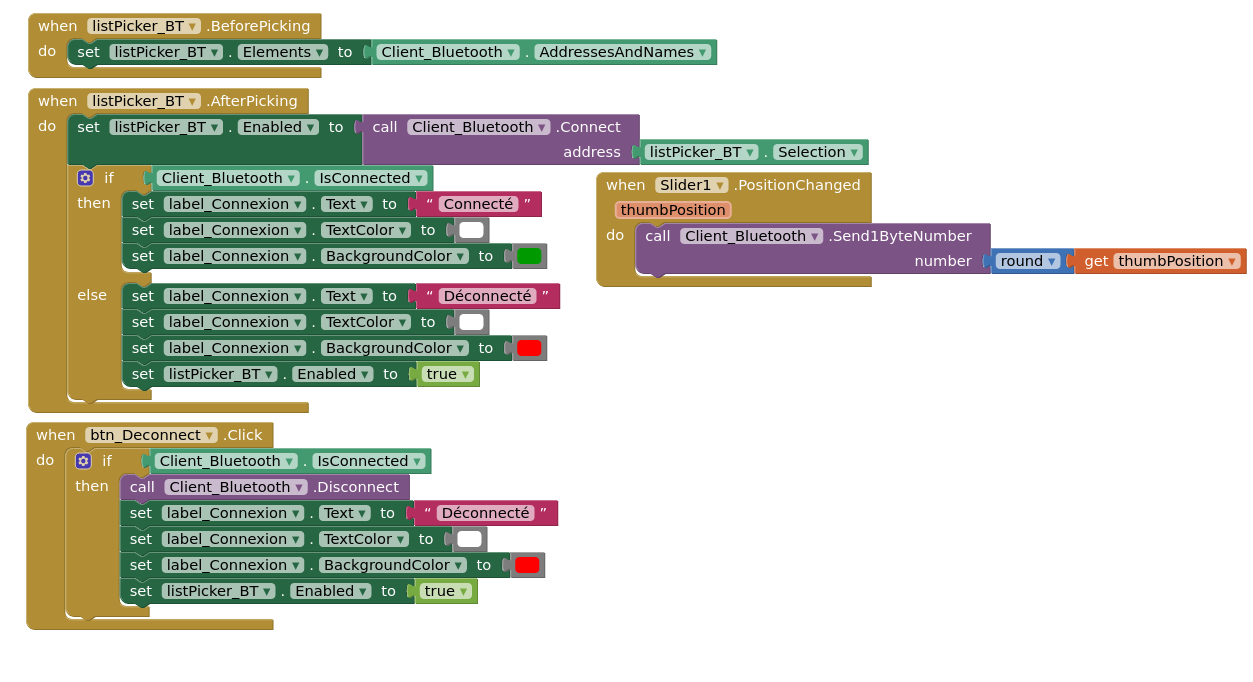This screenshot has width=1253, height=682.
Task: Click gear icon on btn_Deconnect if block
Action: coord(83,461)
